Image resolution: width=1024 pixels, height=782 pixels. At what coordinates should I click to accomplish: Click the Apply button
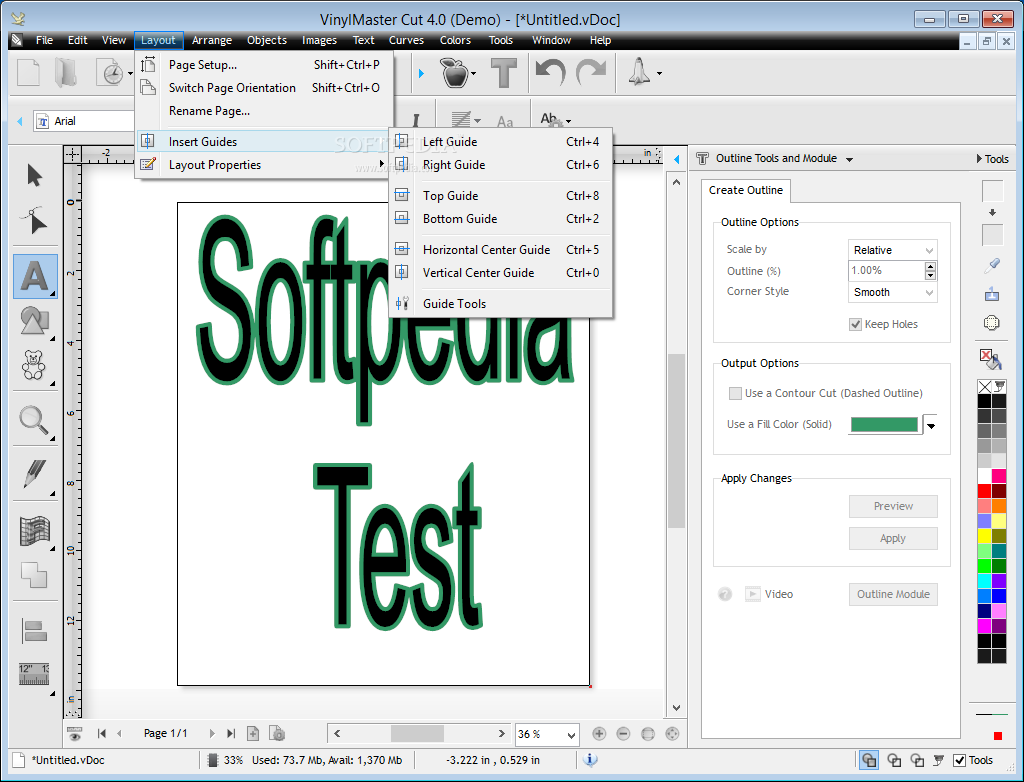(x=893, y=538)
